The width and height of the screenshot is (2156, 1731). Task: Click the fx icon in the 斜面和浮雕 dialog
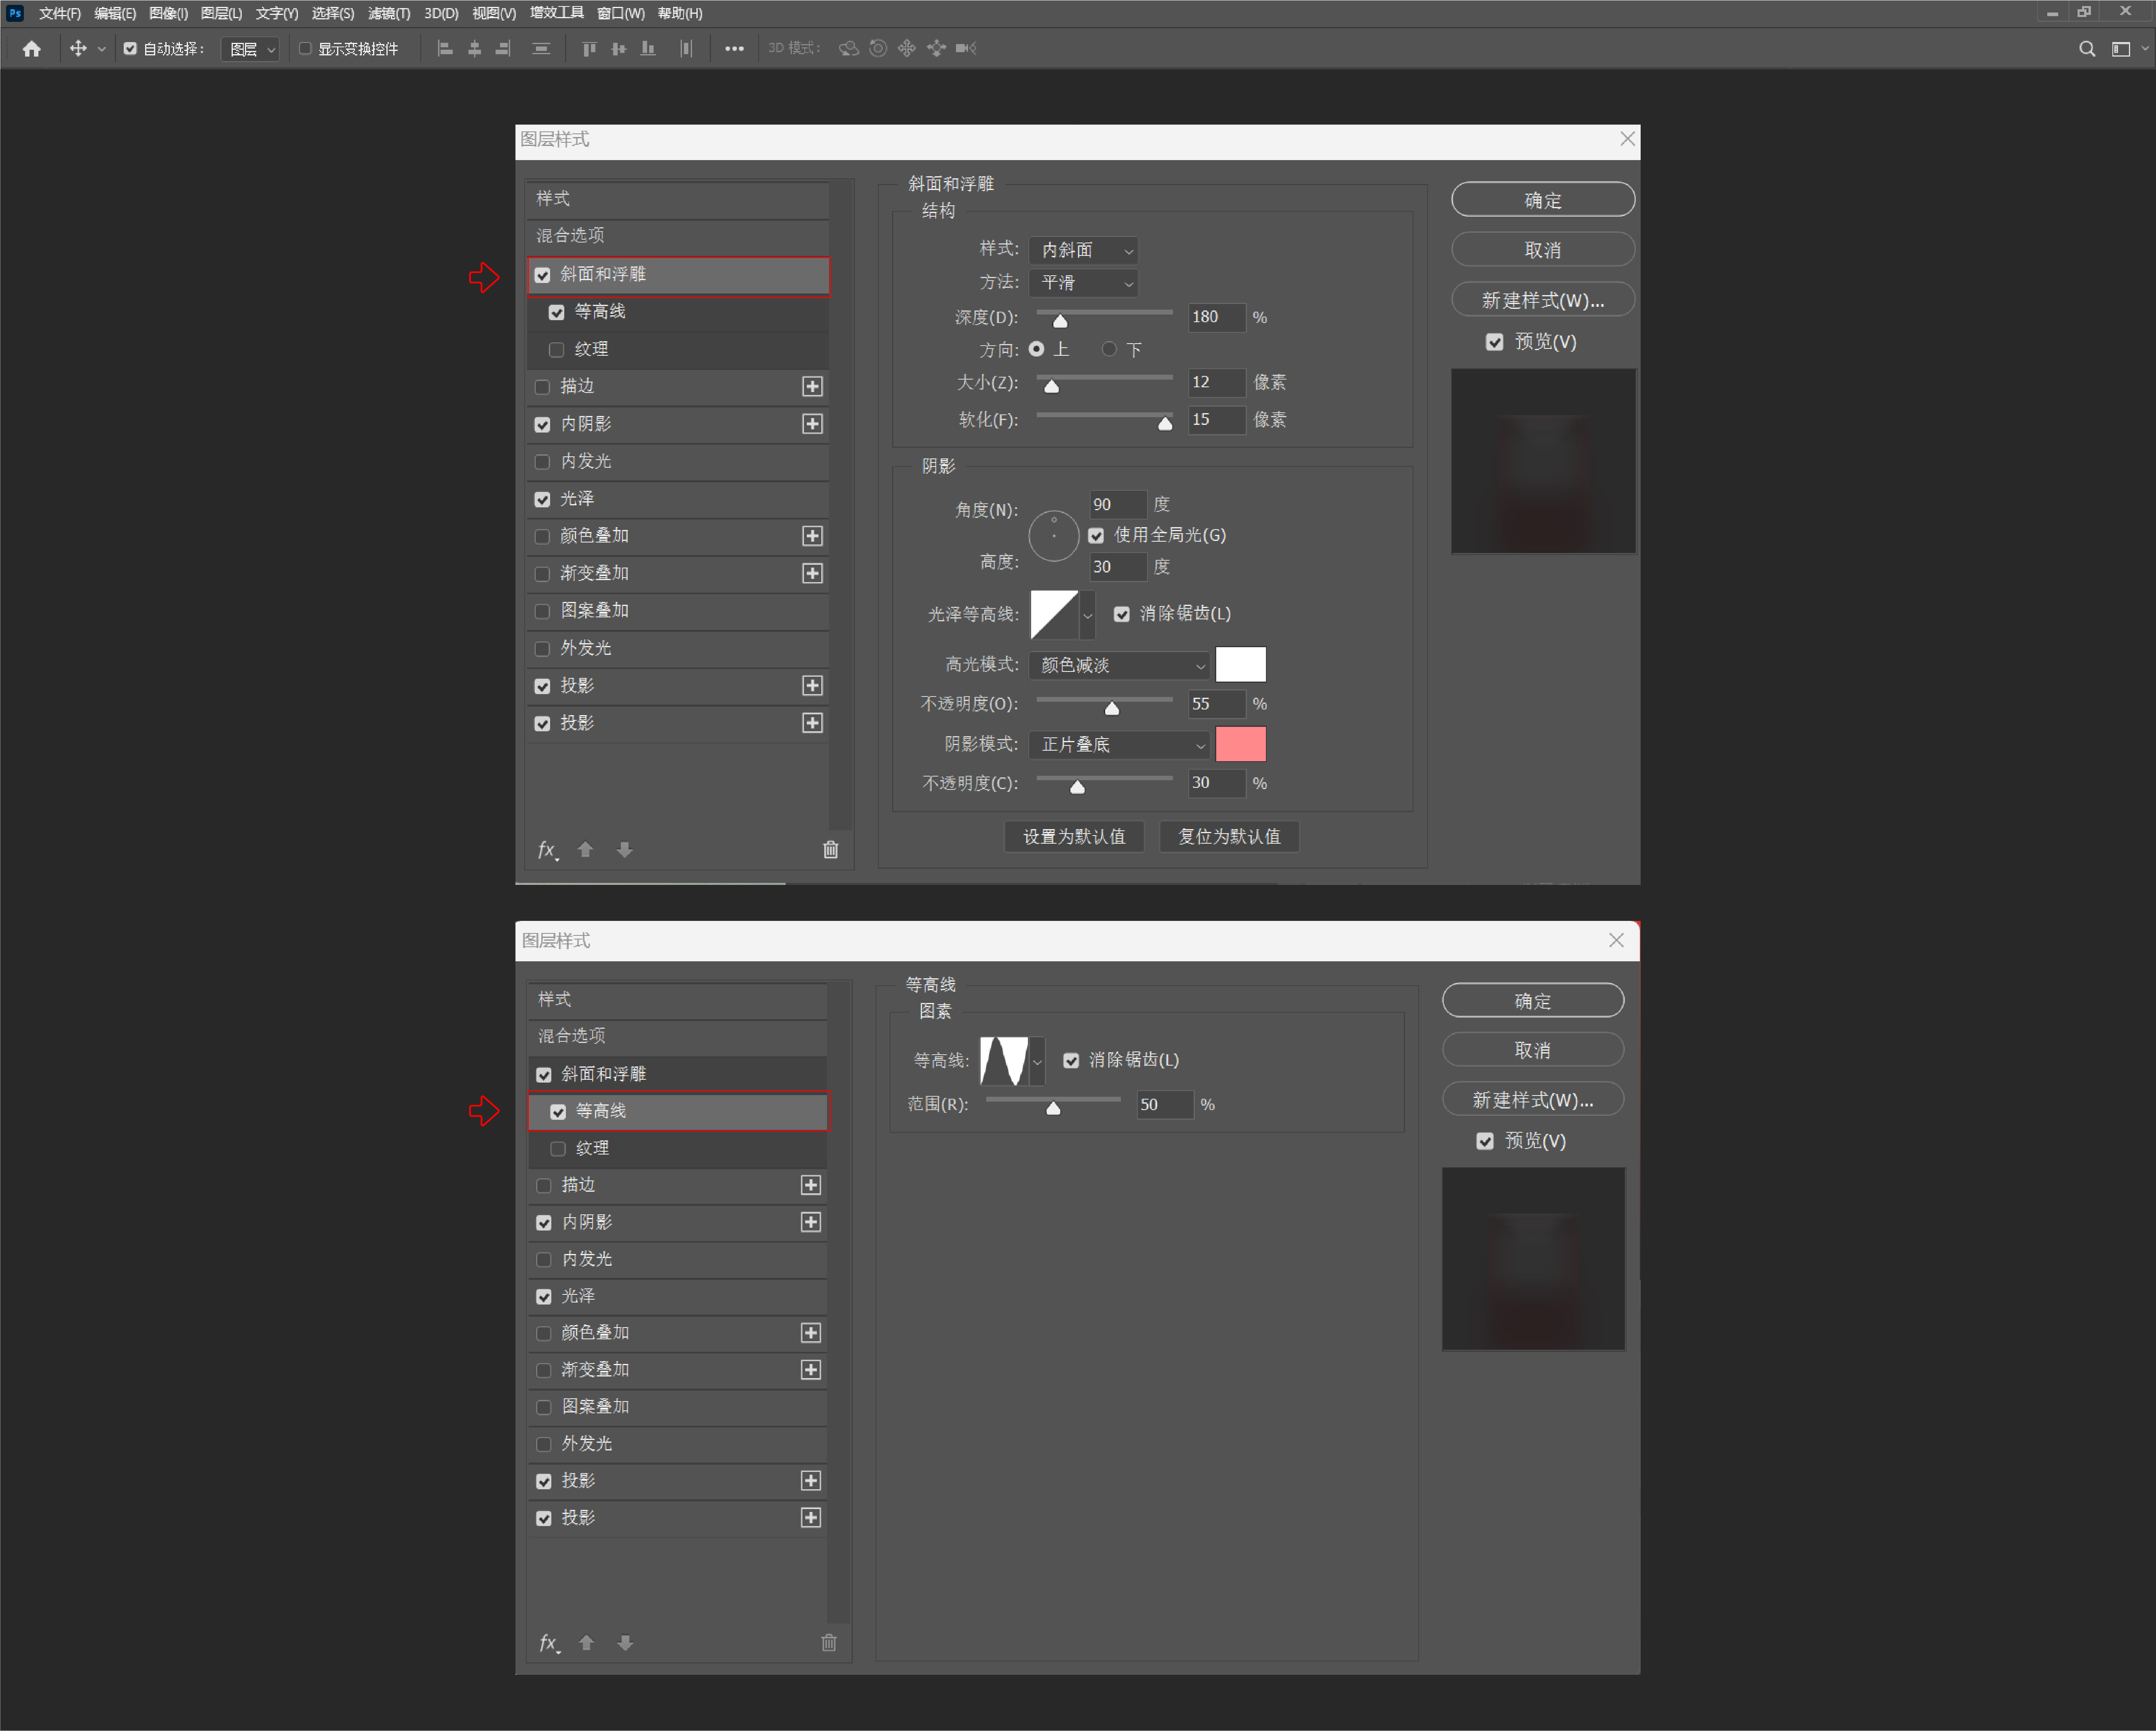click(548, 850)
